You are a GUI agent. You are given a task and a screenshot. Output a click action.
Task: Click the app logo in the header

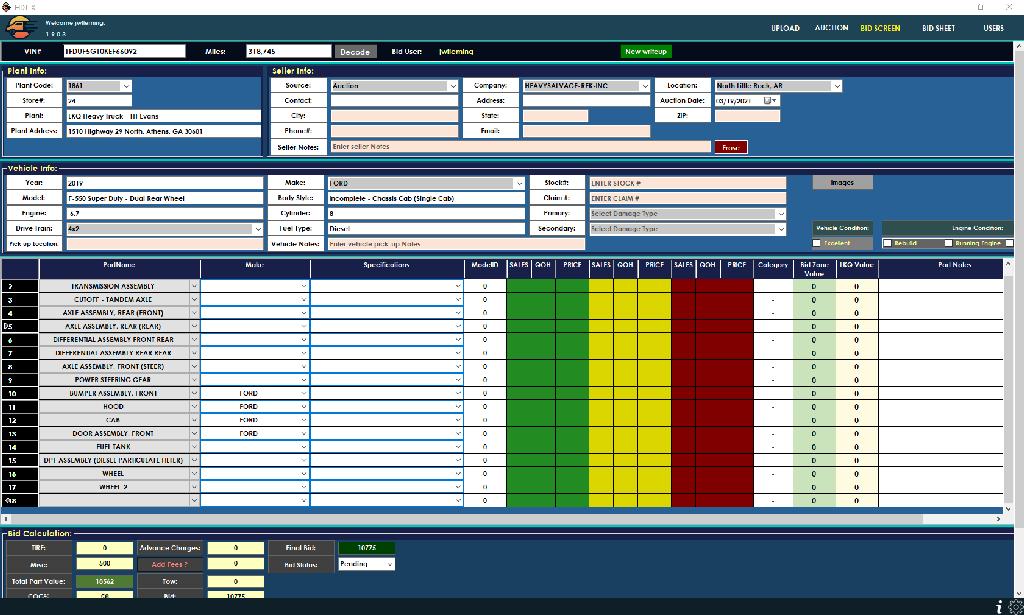pyautogui.click(x=21, y=28)
